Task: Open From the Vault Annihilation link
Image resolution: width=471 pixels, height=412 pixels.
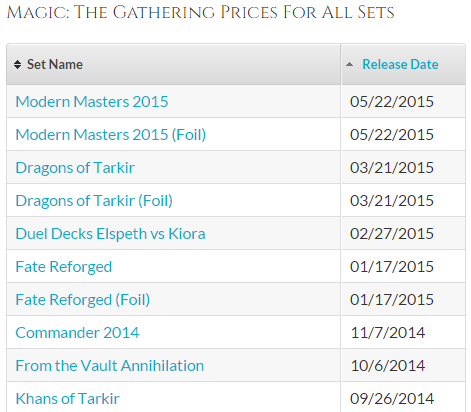Action: click(110, 365)
